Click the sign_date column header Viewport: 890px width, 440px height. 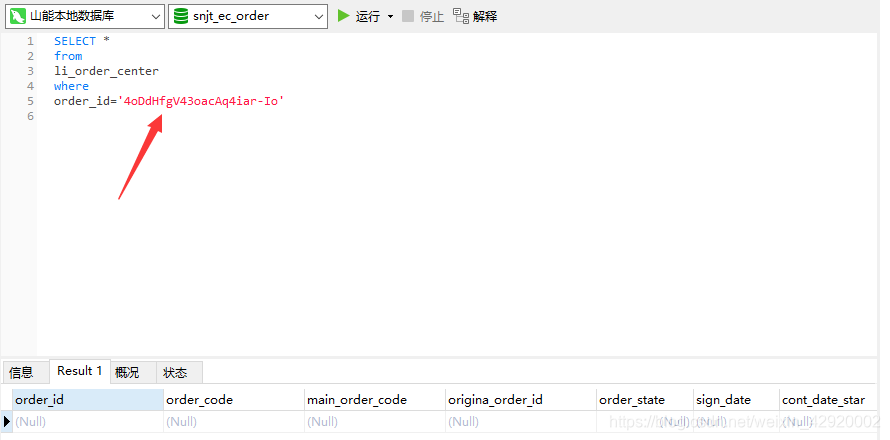[x=736, y=400]
